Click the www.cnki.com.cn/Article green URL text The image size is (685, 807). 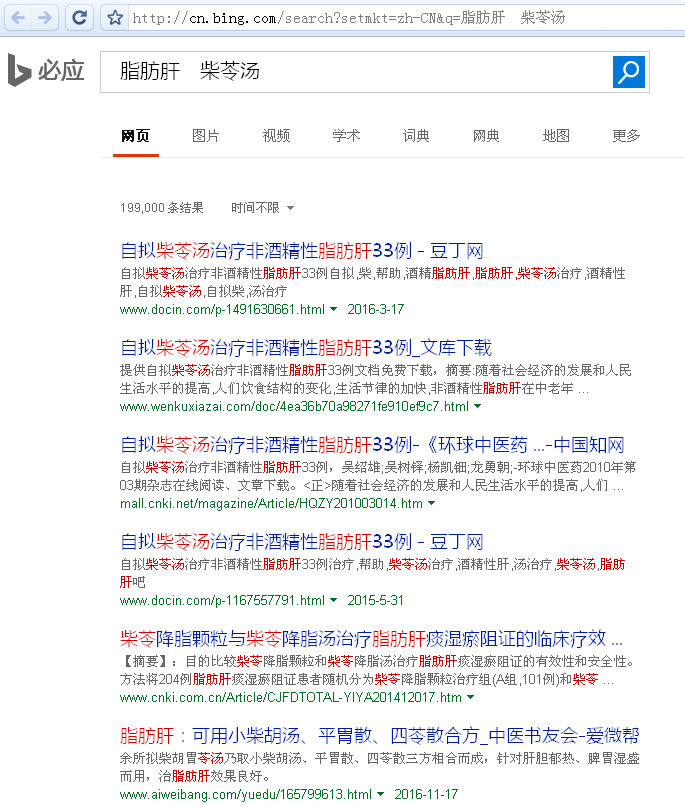coord(291,697)
